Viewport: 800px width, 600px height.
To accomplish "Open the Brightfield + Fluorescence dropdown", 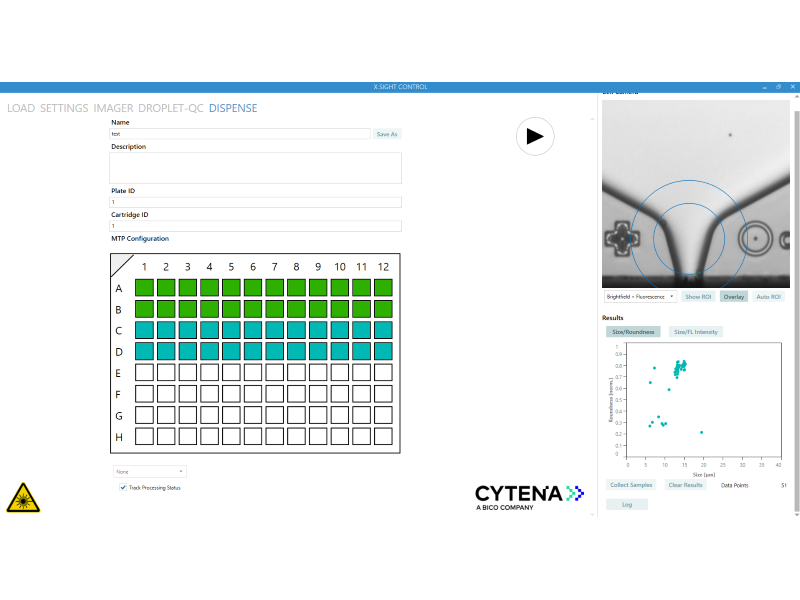I will tap(640, 296).
